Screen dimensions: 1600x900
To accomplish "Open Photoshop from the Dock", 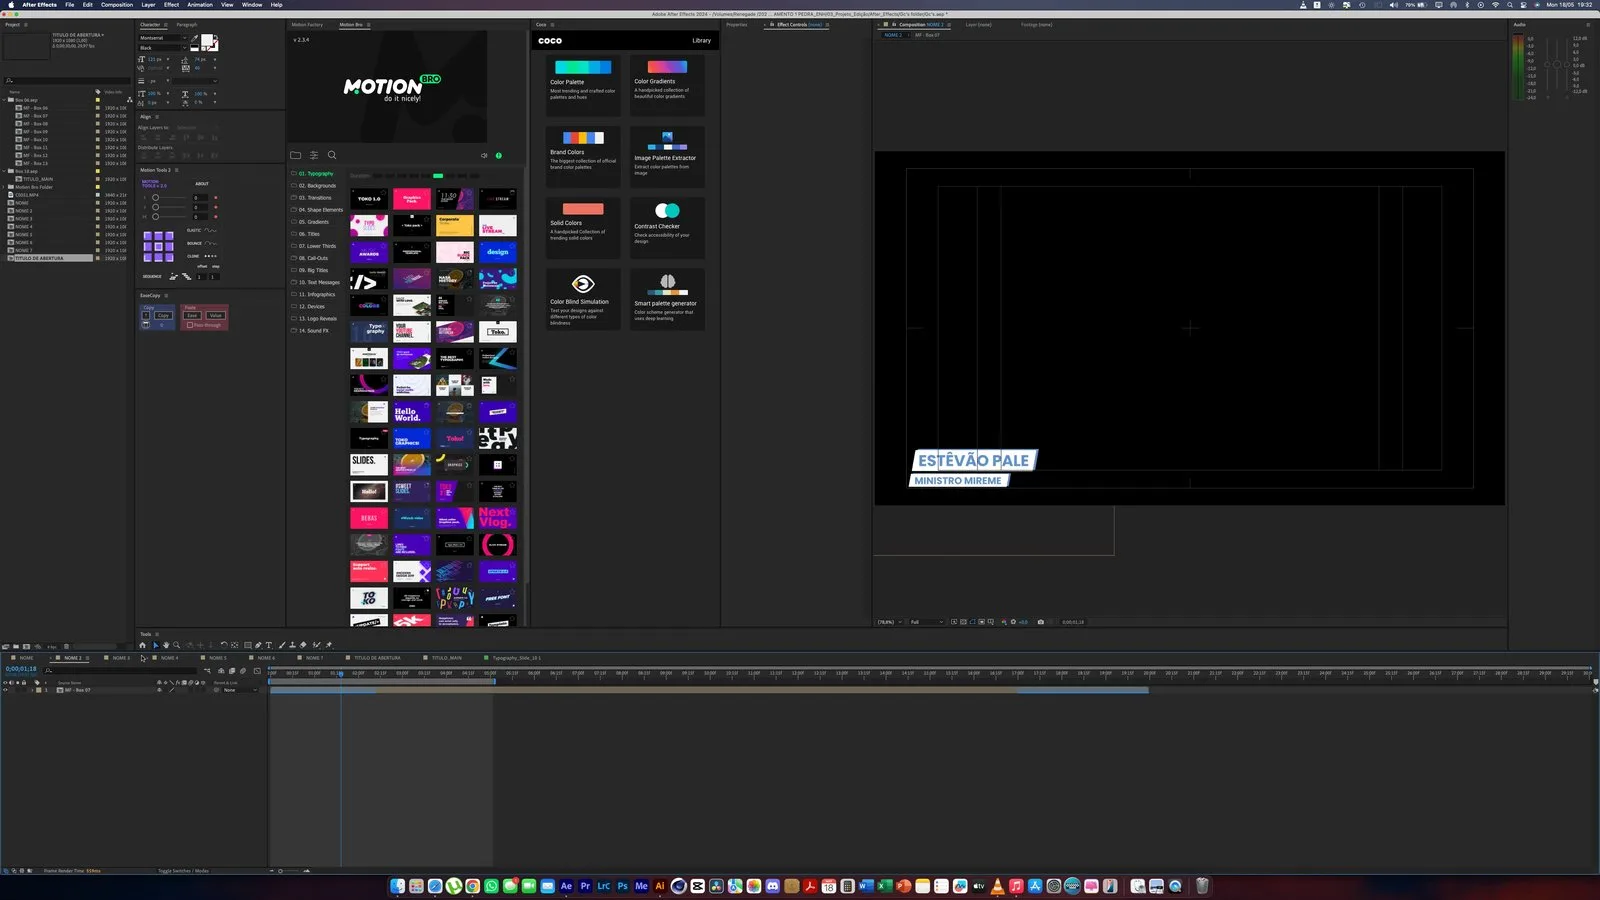I will click(623, 886).
